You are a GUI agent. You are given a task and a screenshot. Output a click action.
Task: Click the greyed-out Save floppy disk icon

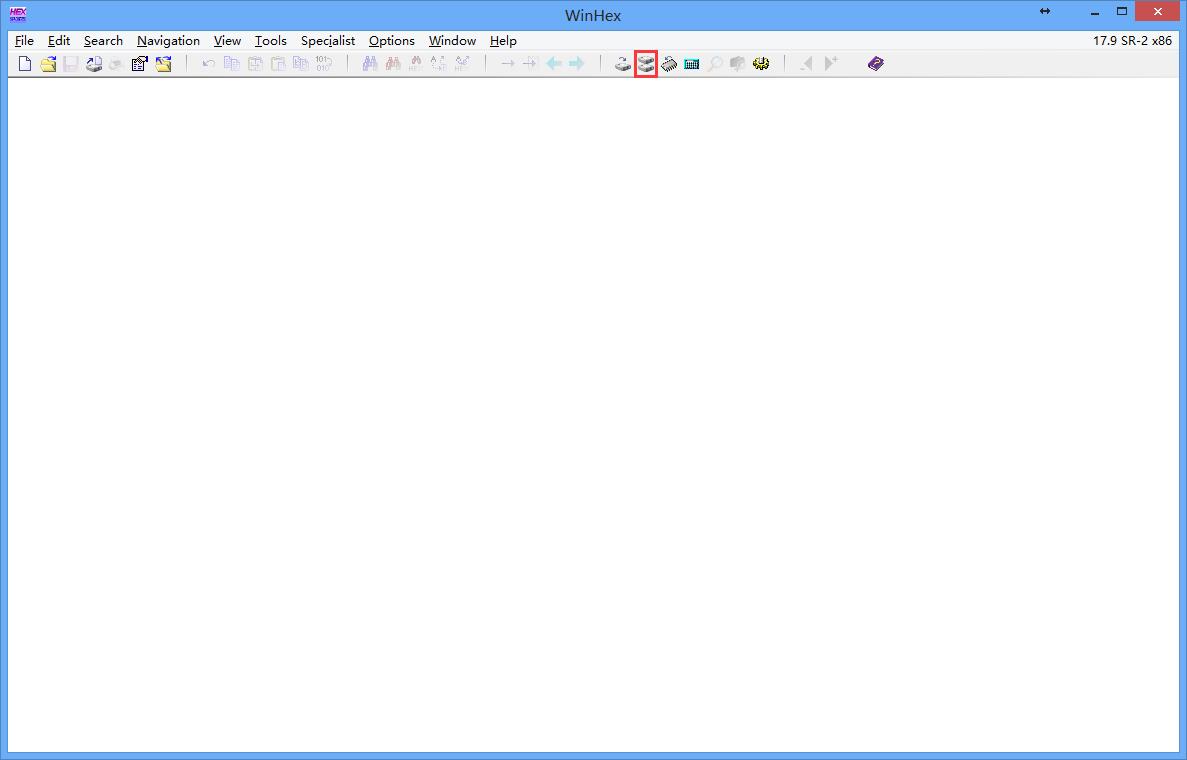coord(71,64)
